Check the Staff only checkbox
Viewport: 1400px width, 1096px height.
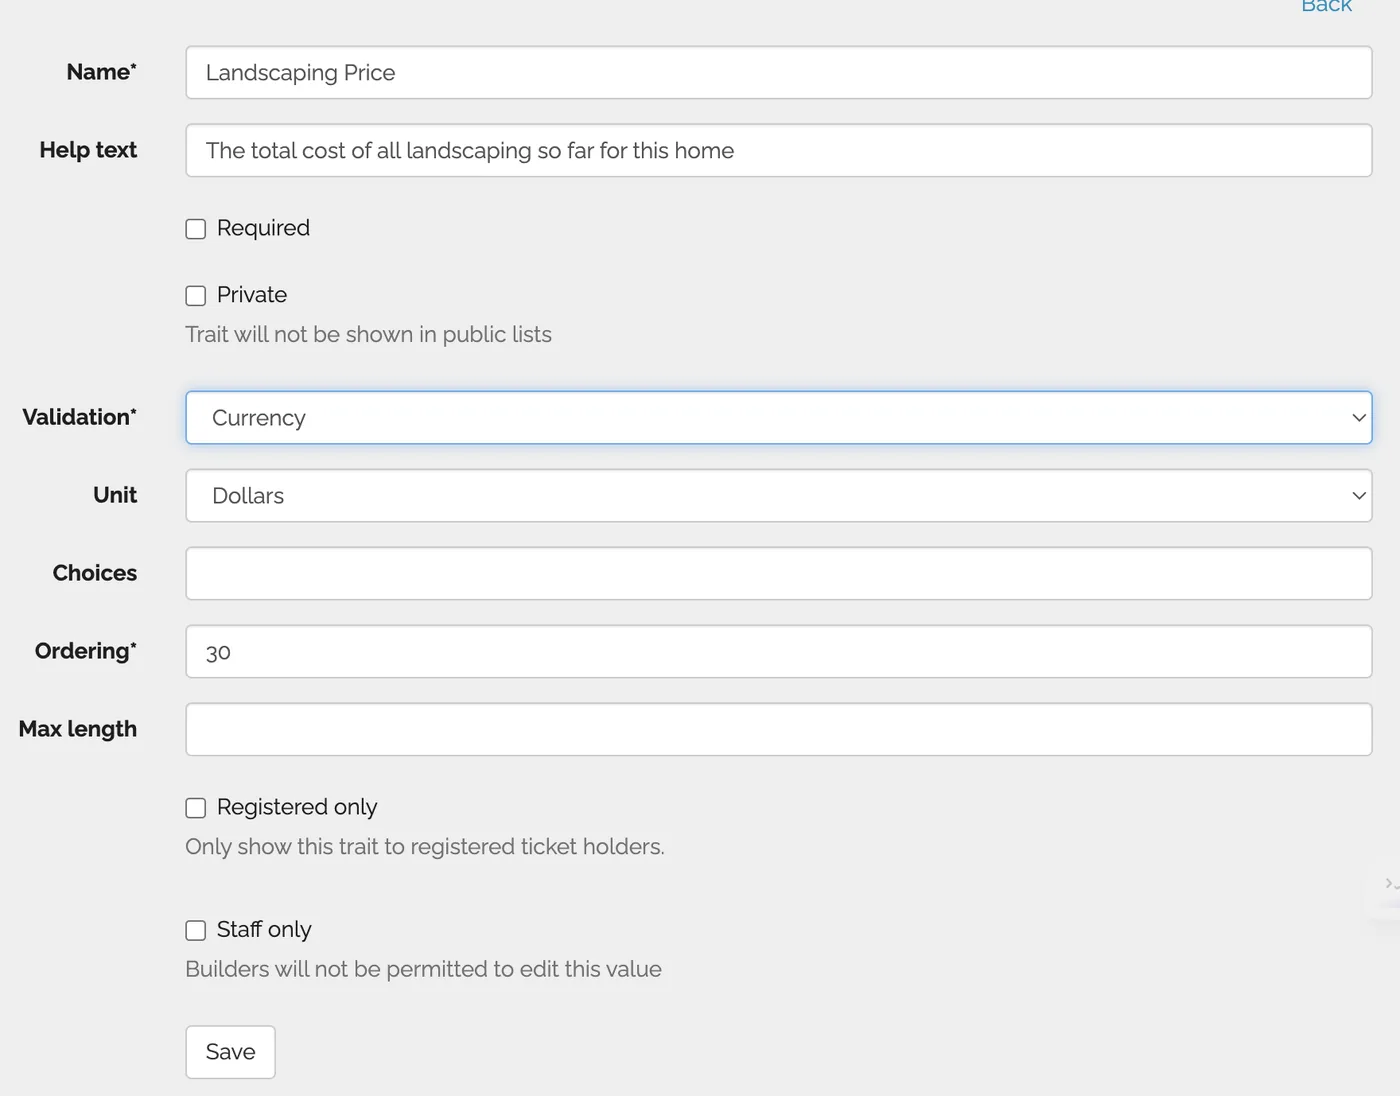point(196,931)
